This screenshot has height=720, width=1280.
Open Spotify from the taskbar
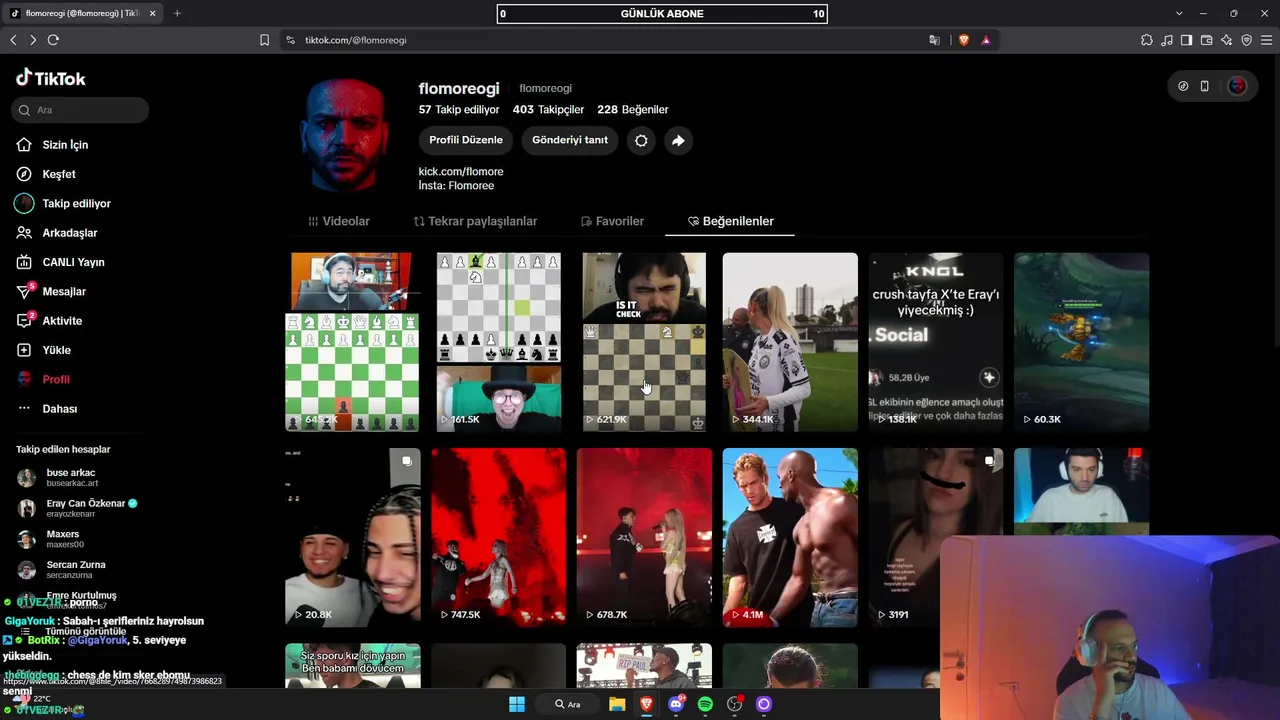point(705,704)
